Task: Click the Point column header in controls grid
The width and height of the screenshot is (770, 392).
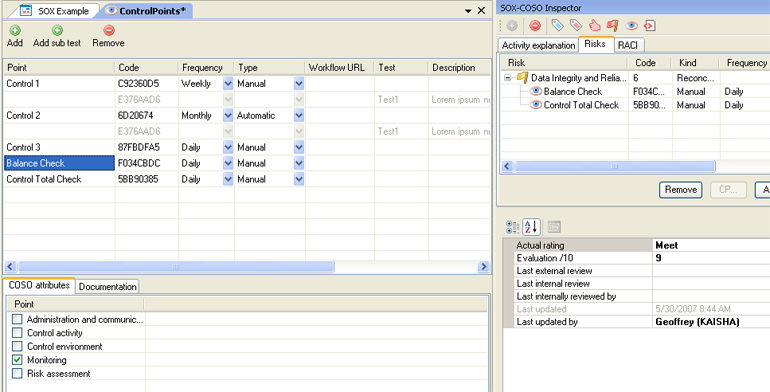Action: pos(59,68)
